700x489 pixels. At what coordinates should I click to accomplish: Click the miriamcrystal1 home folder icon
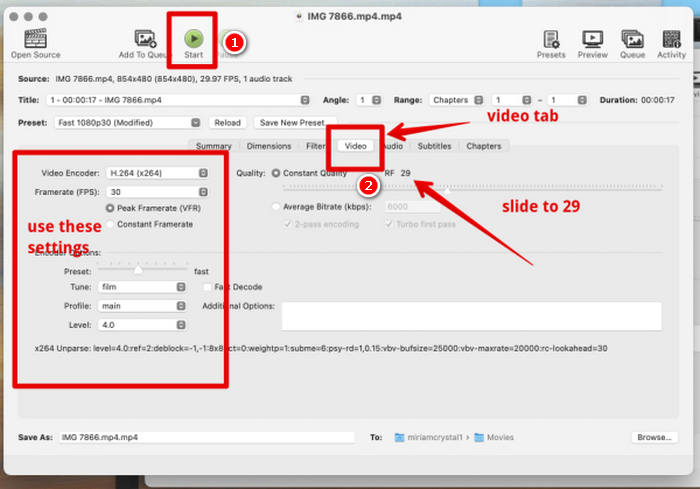(x=400, y=437)
